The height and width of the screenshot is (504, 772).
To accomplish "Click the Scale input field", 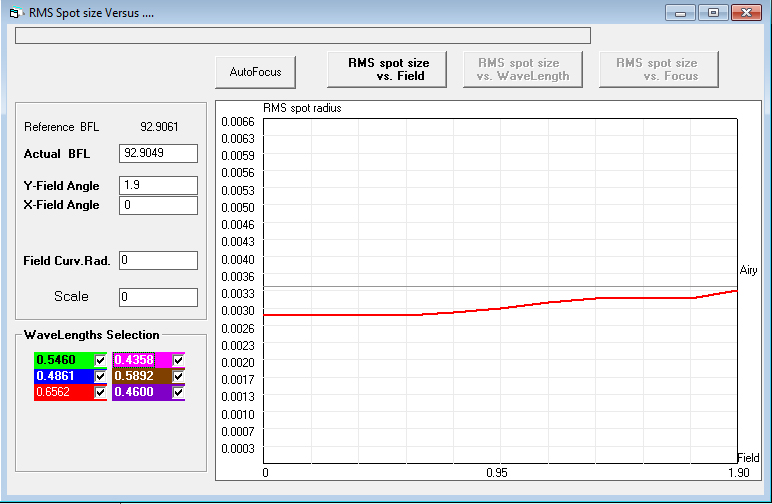I will pos(159,297).
